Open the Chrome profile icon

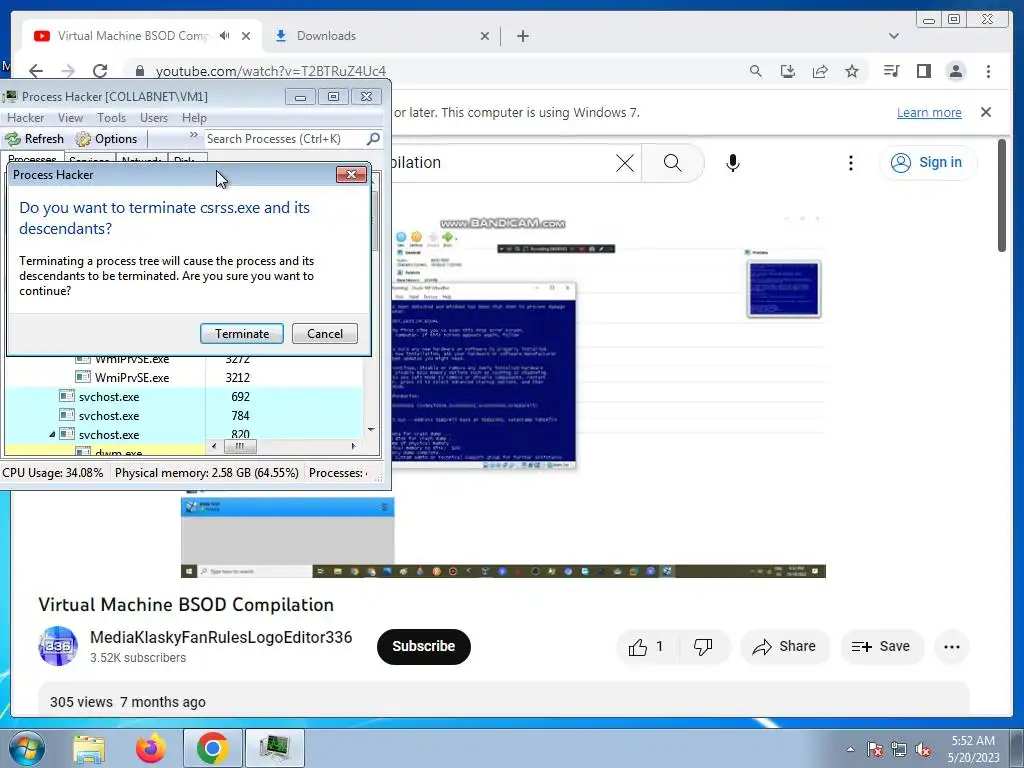tap(955, 71)
